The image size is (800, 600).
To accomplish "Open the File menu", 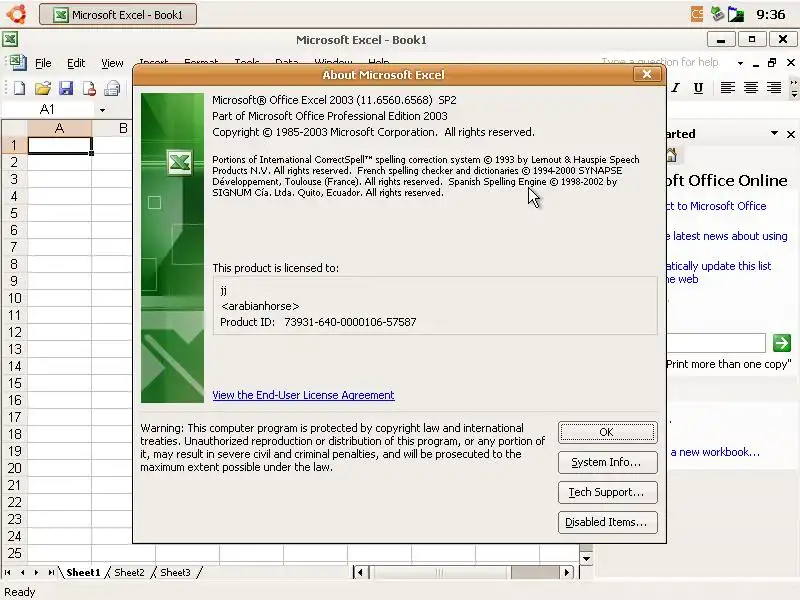I will click(x=43, y=63).
